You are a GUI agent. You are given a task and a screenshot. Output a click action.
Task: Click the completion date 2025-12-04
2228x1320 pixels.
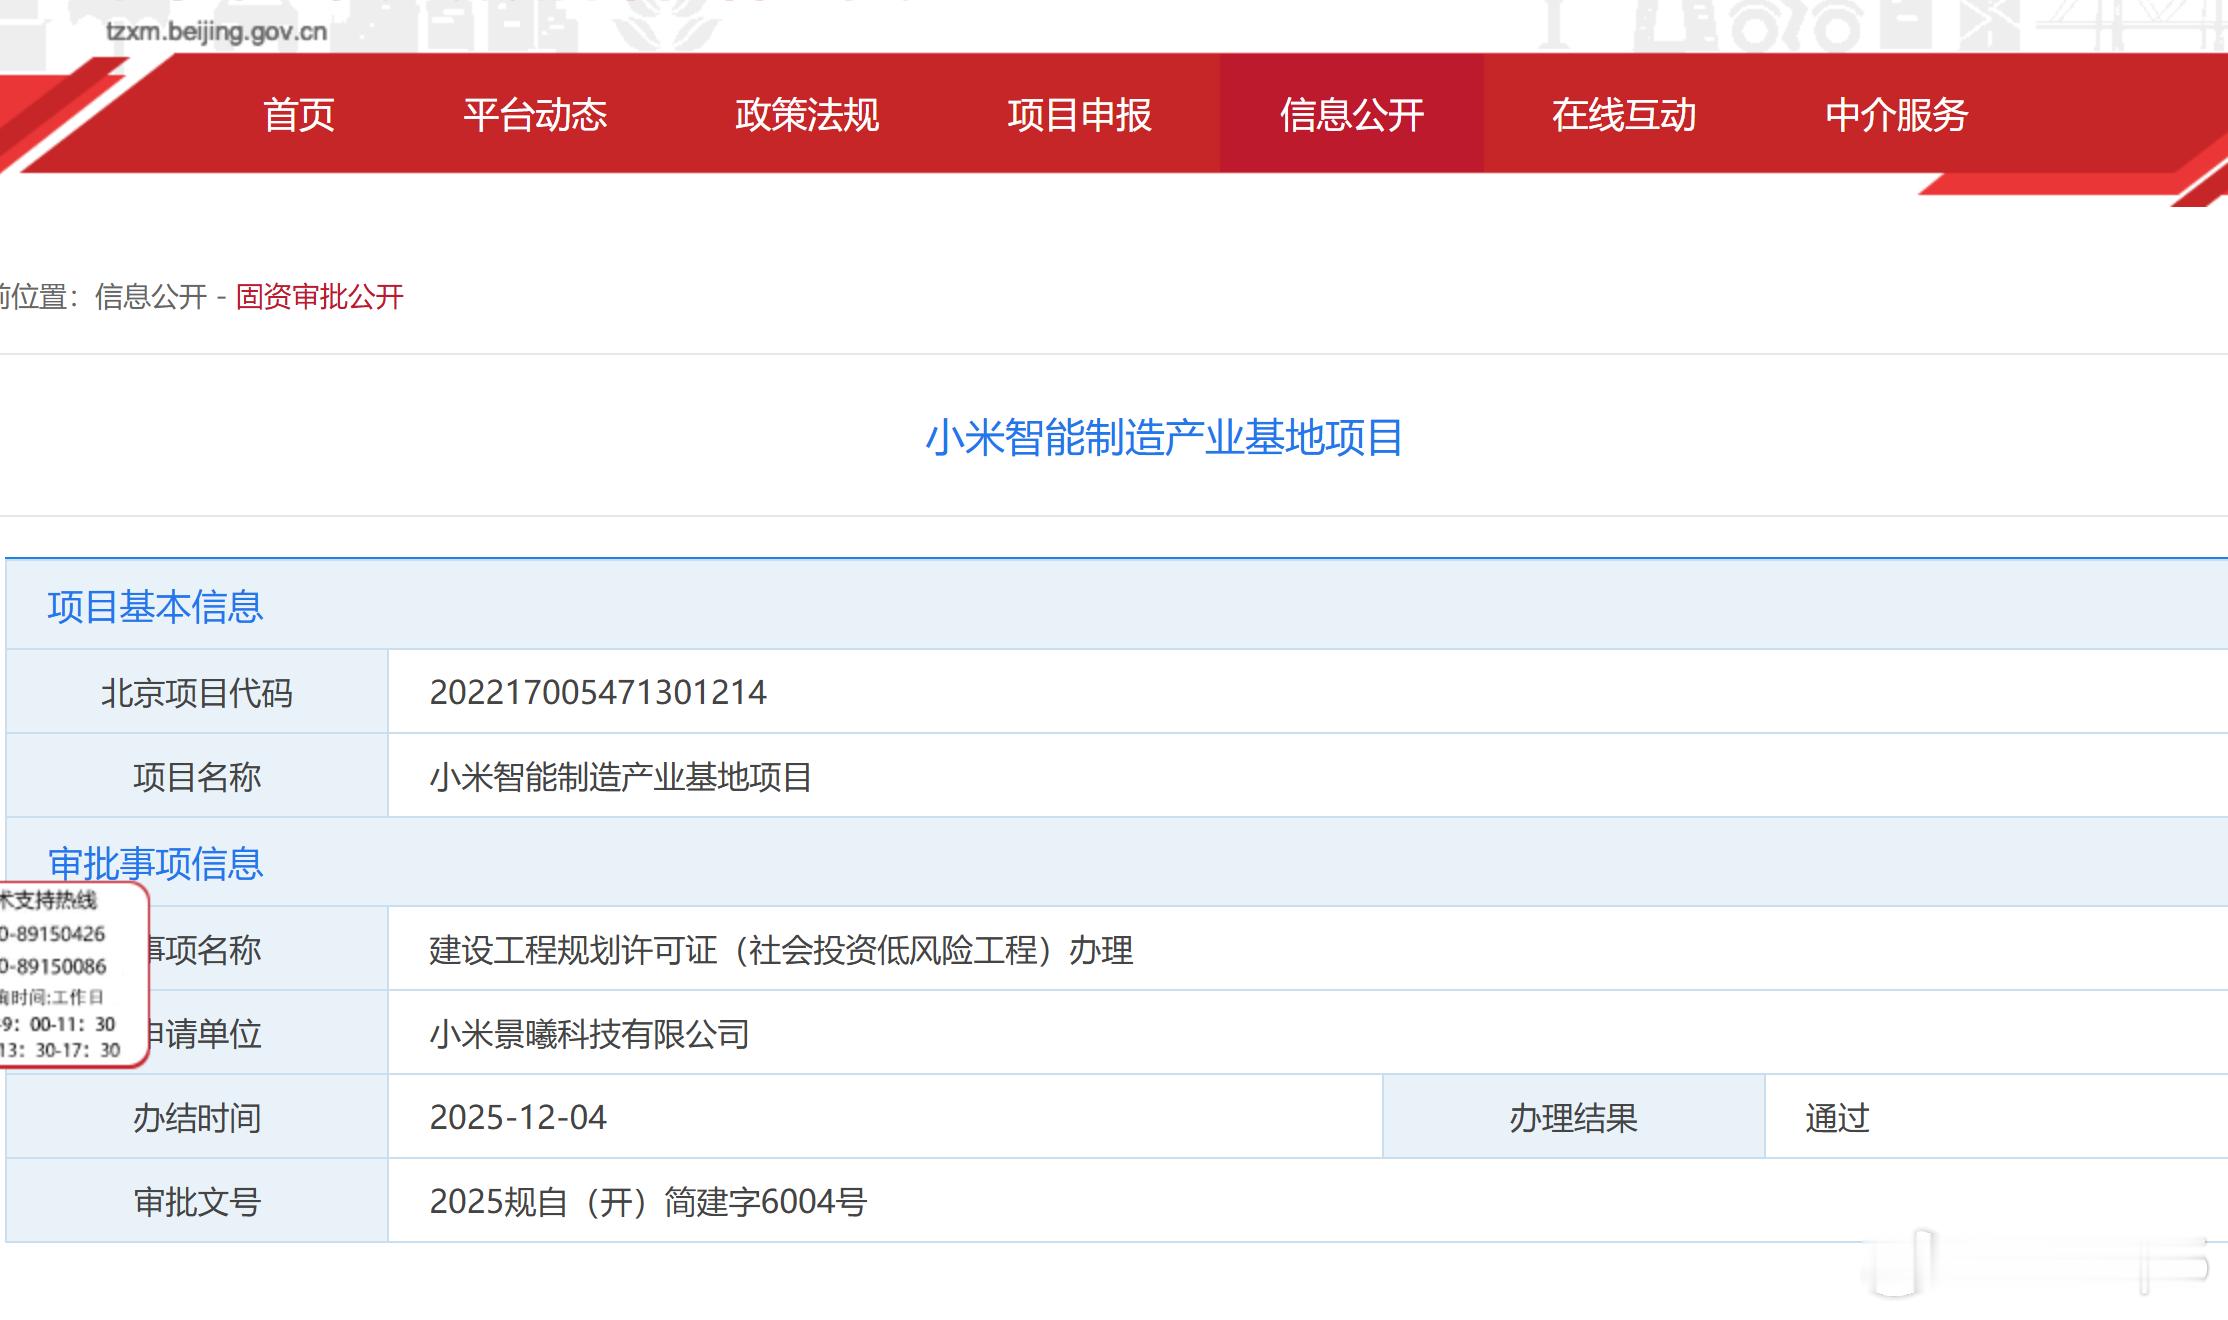click(517, 1118)
